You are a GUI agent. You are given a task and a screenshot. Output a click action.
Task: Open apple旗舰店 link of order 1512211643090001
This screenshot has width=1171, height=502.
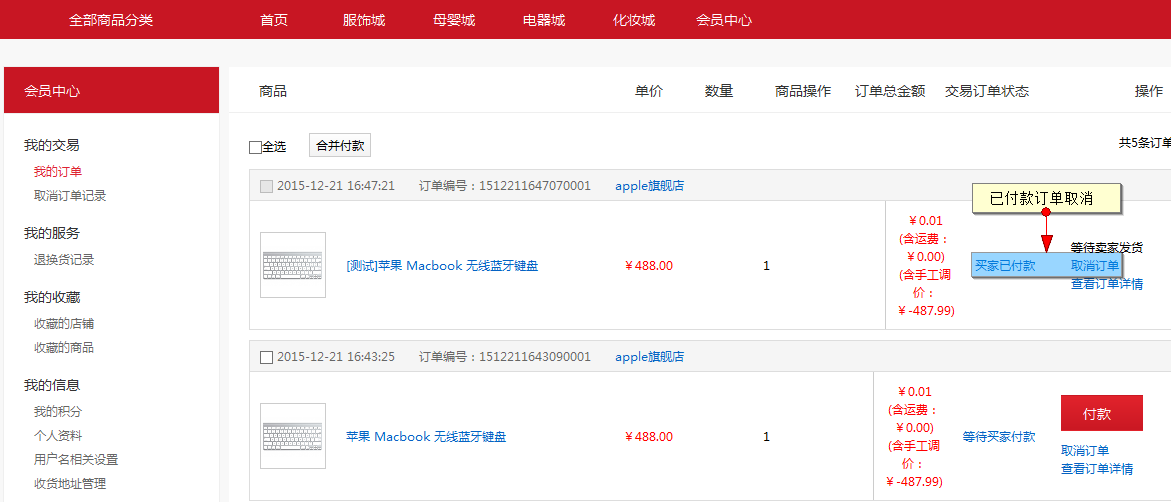pyautogui.click(x=650, y=356)
